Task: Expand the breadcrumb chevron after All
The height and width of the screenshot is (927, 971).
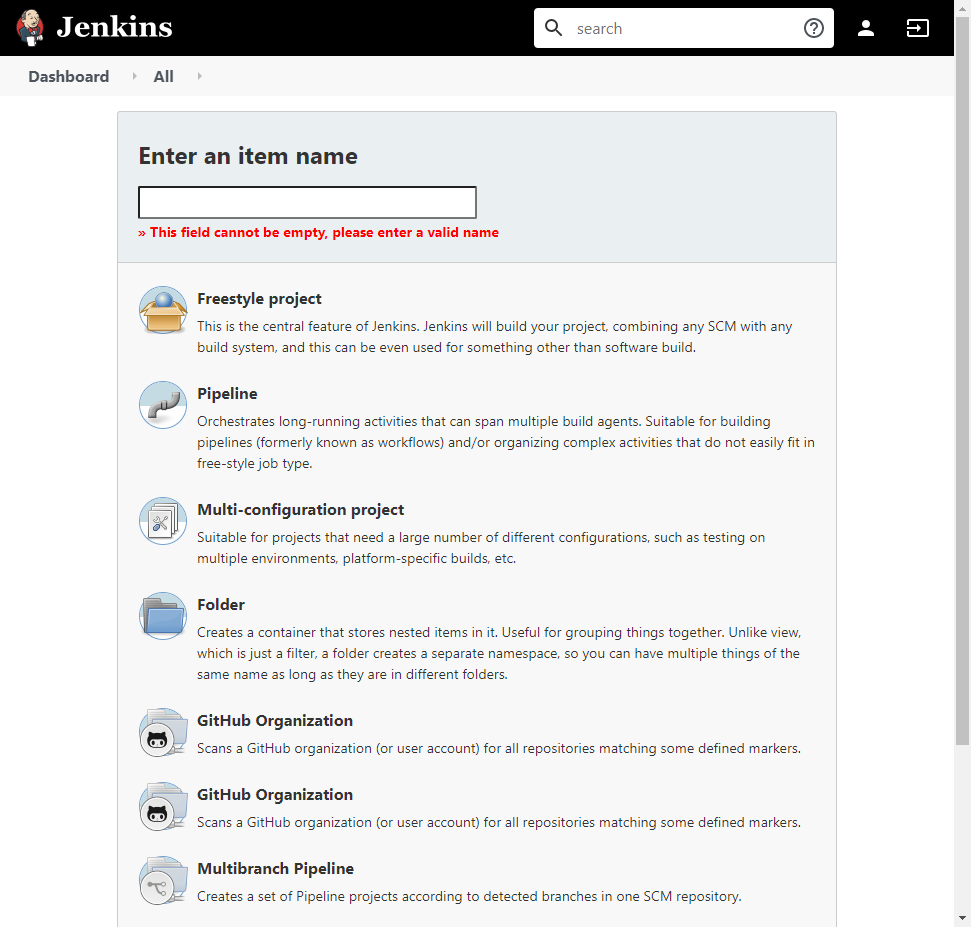Action: pyautogui.click(x=198, y=76)
